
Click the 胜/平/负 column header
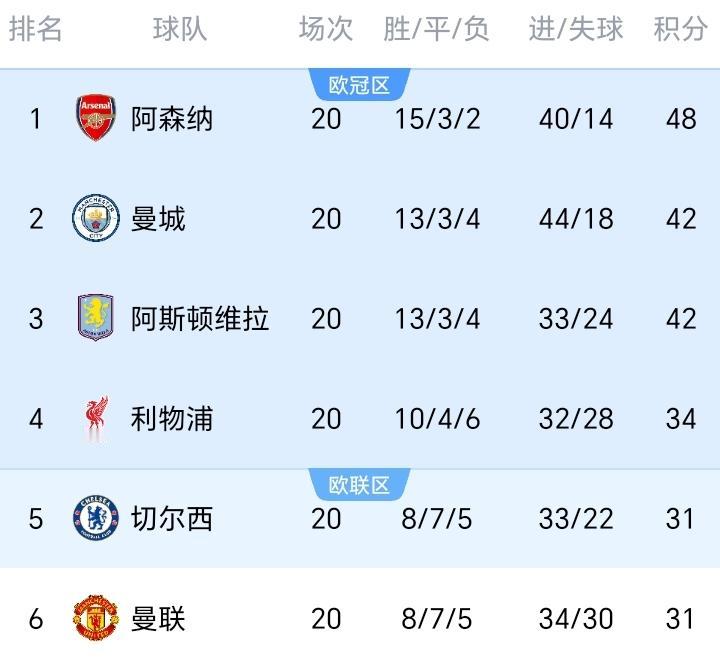coord(437,30)
